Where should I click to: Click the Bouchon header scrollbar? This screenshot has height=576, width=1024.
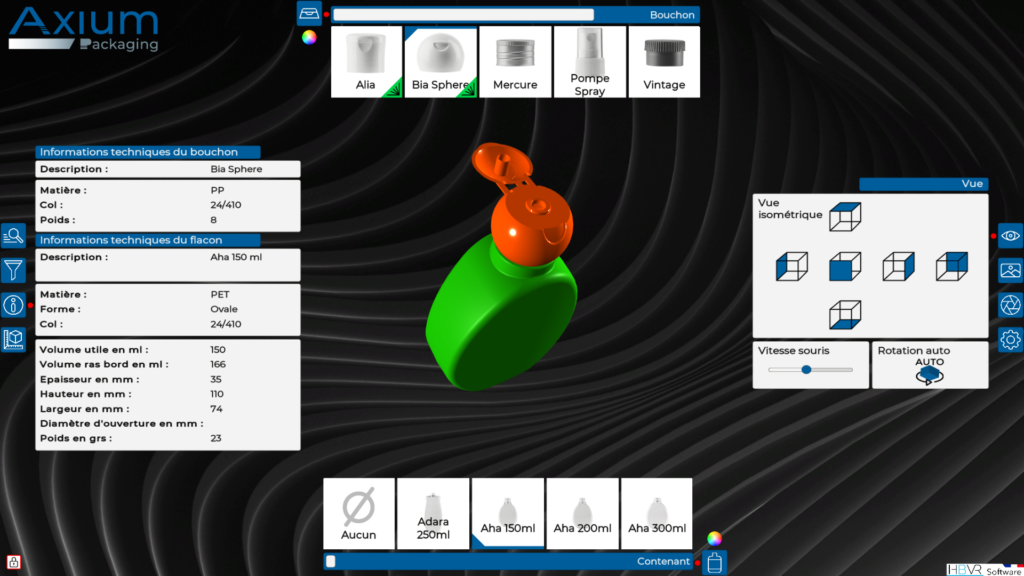pyautogui.click(x=464, y=14)
